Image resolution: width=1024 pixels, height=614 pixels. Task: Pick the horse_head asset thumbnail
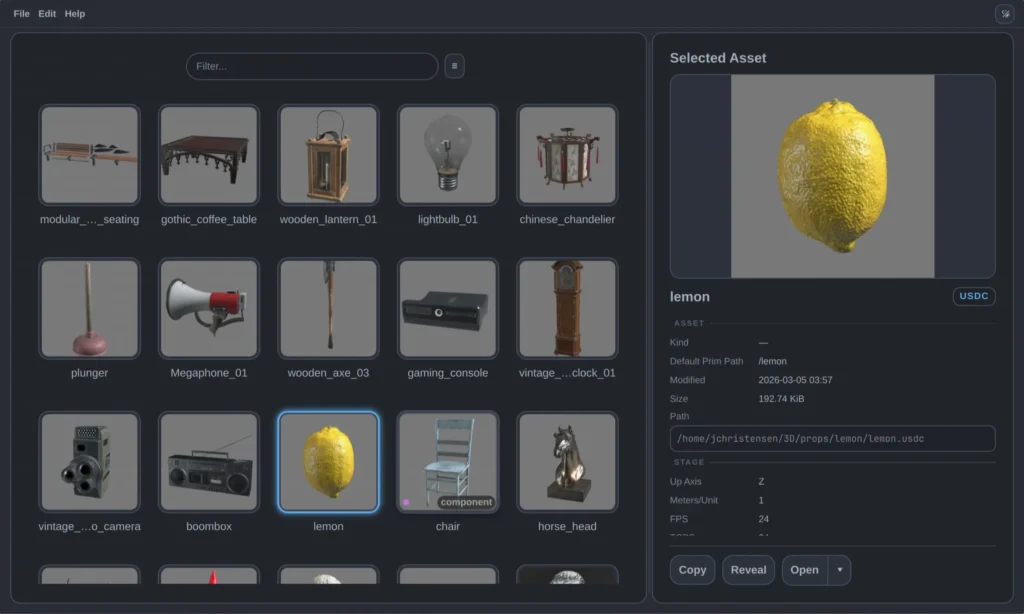tap(567, 462)
